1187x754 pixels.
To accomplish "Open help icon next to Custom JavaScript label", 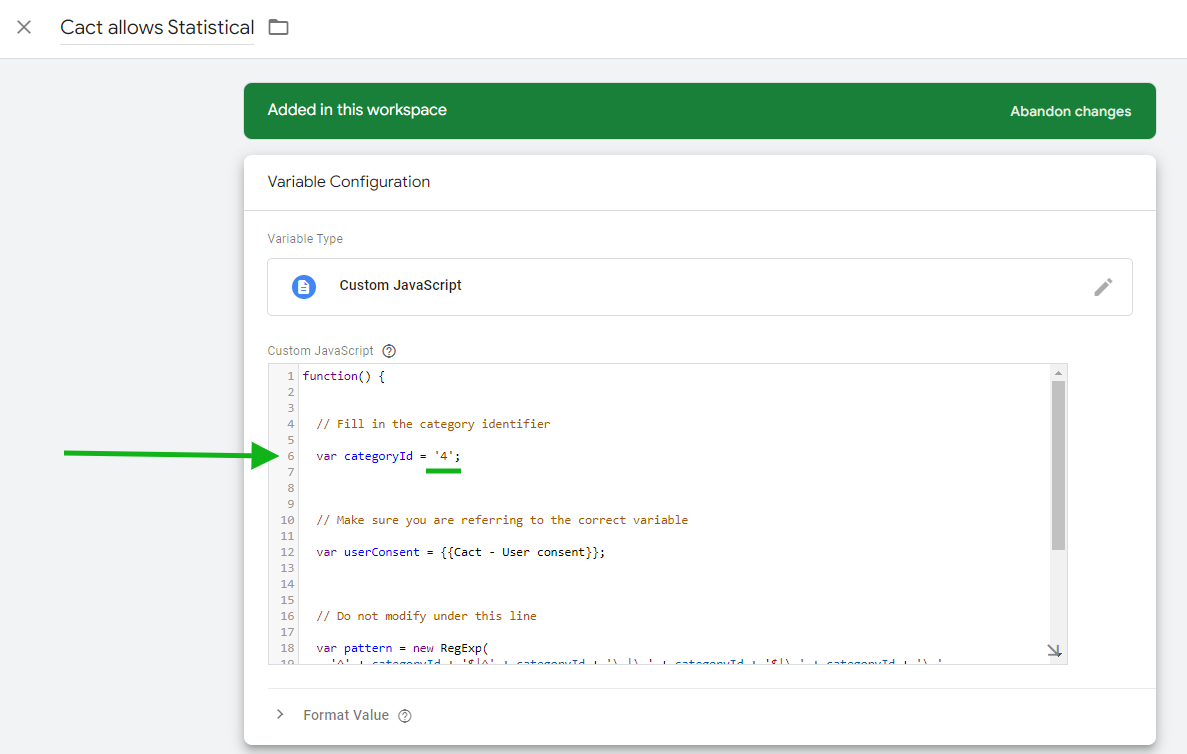I will coord(389,351).
